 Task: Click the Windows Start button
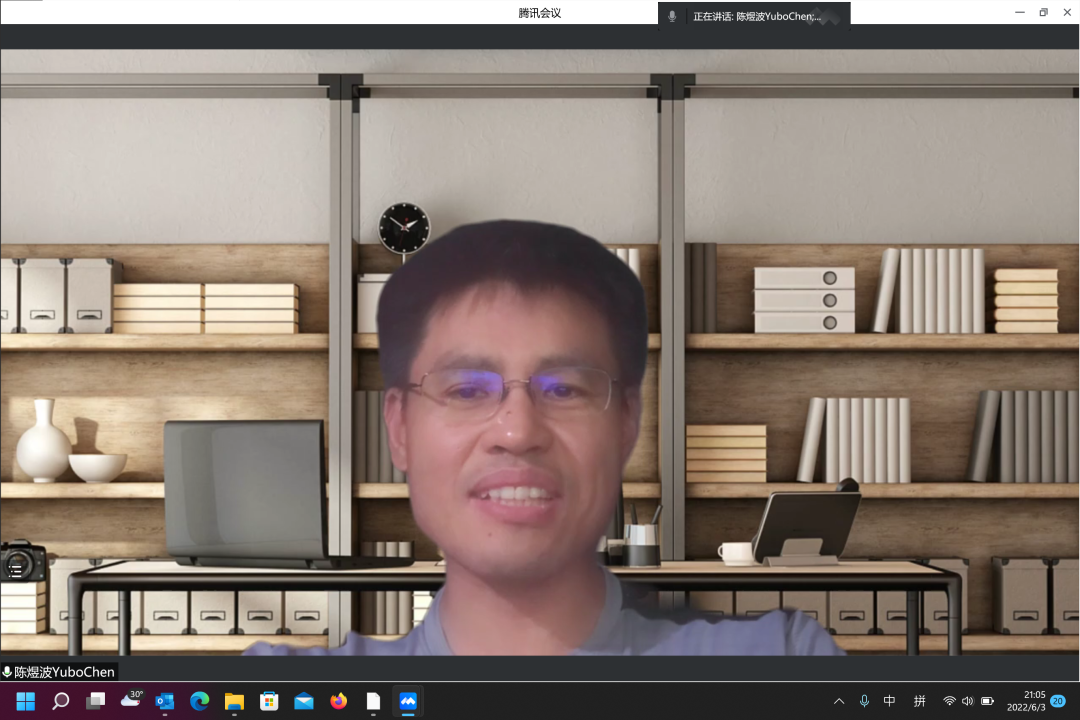click(x=25, y=701)
